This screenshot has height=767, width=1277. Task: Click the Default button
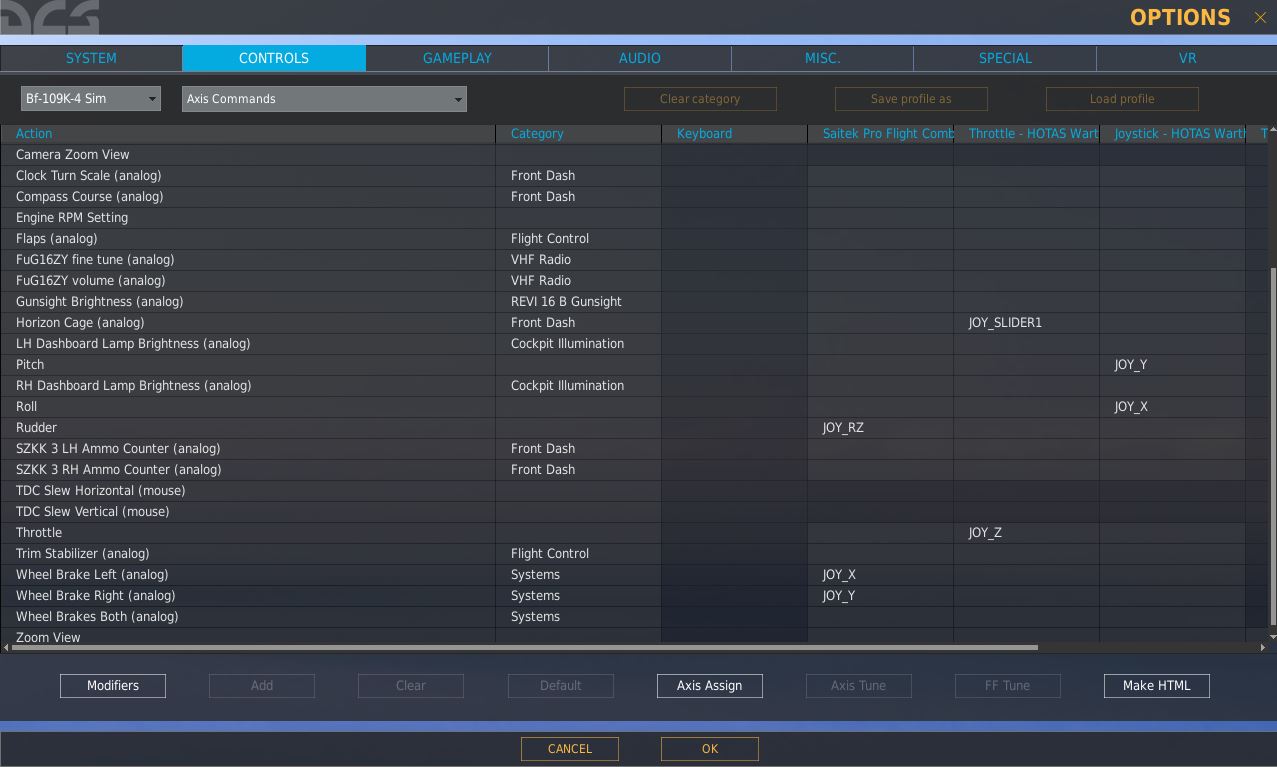click(560, 685)
